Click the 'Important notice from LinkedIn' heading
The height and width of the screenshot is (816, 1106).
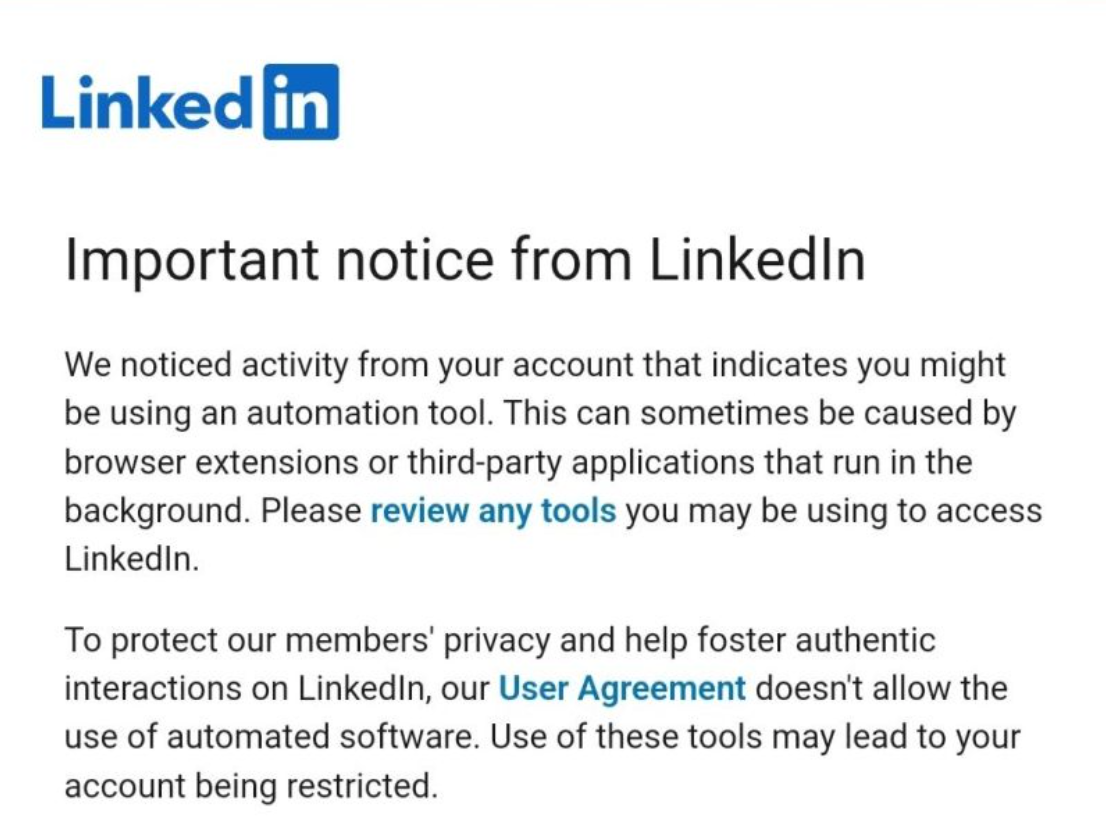click(465, 260)
